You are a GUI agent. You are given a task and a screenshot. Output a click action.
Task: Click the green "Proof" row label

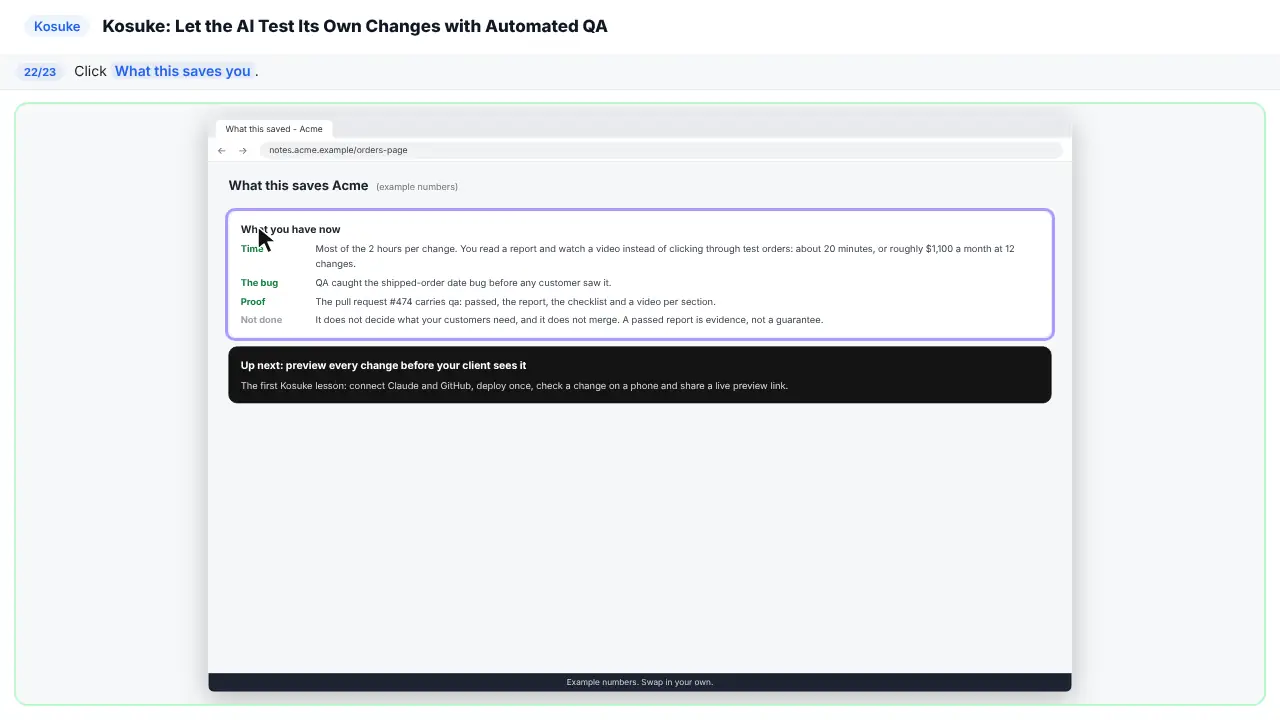[x=253, y=302]
